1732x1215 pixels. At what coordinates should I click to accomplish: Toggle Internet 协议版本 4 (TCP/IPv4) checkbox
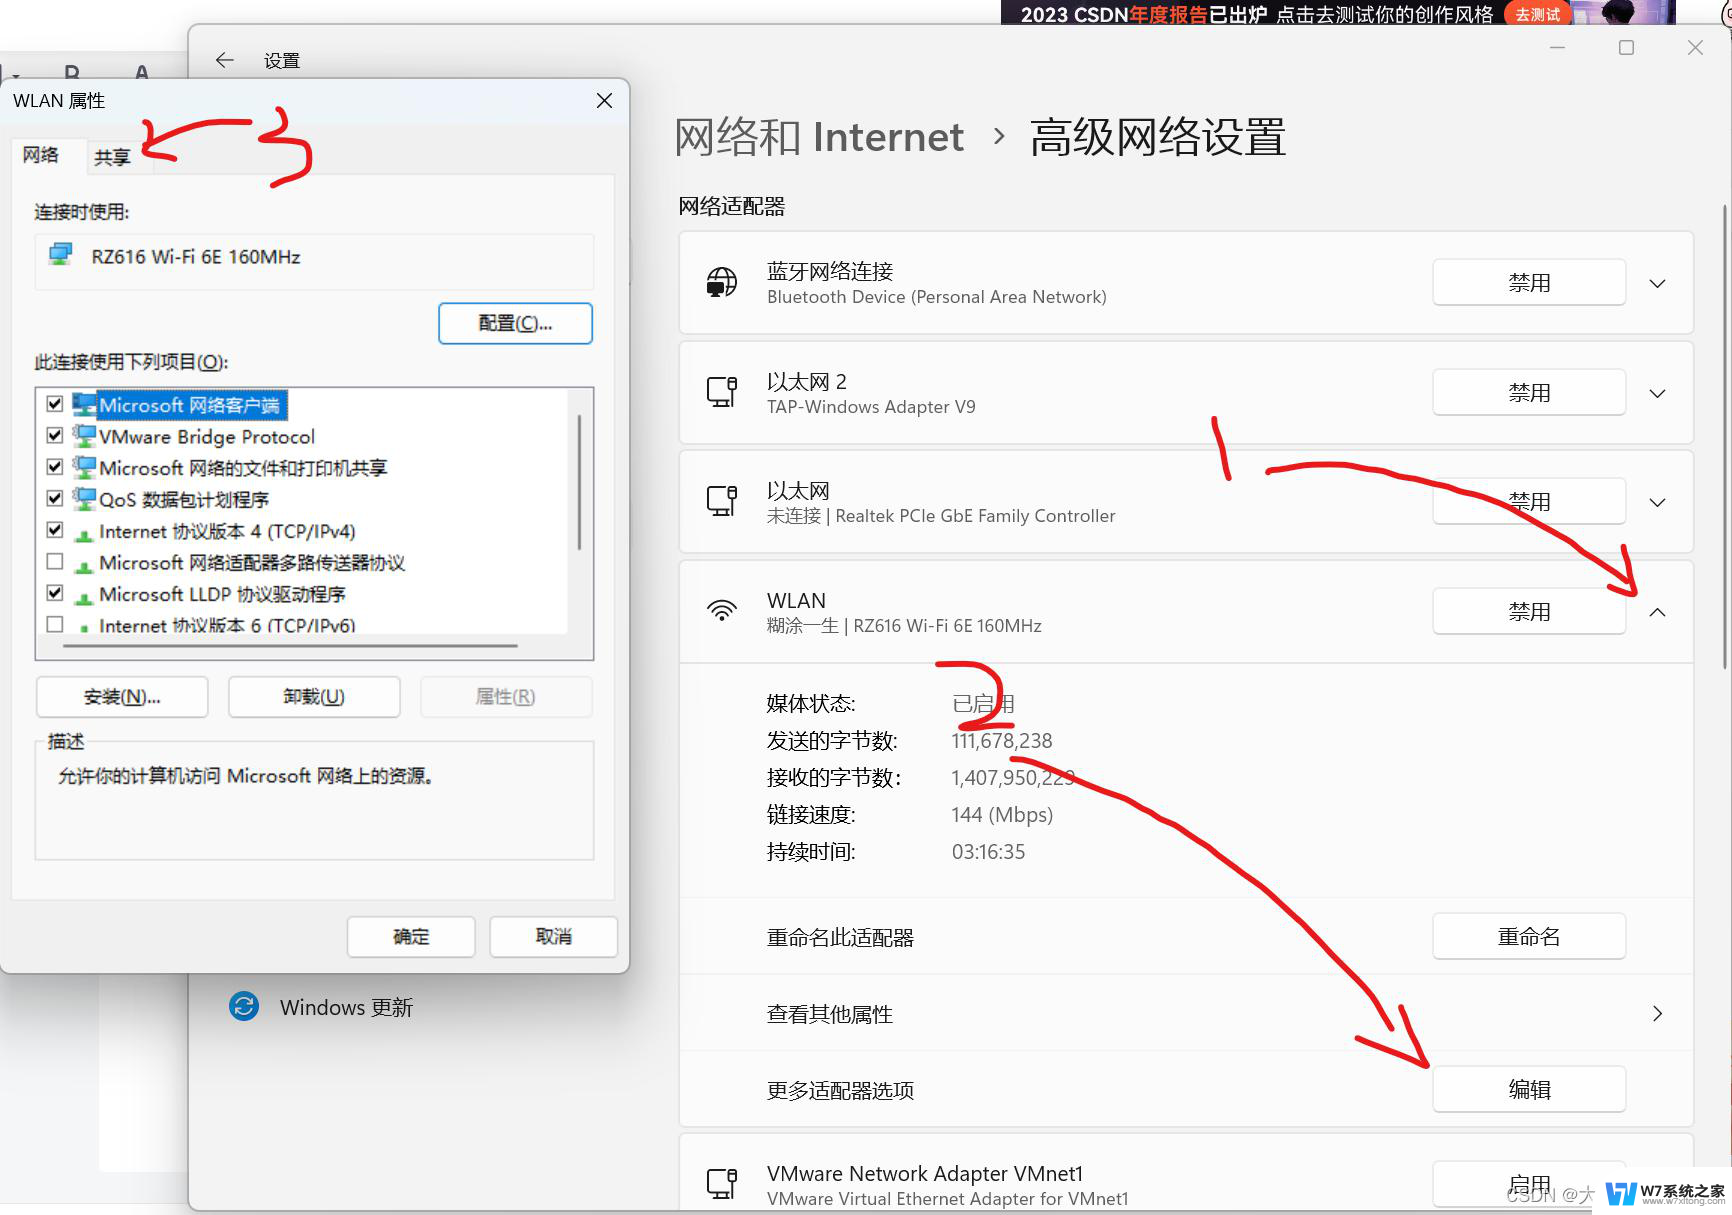(x=55, y=530)
